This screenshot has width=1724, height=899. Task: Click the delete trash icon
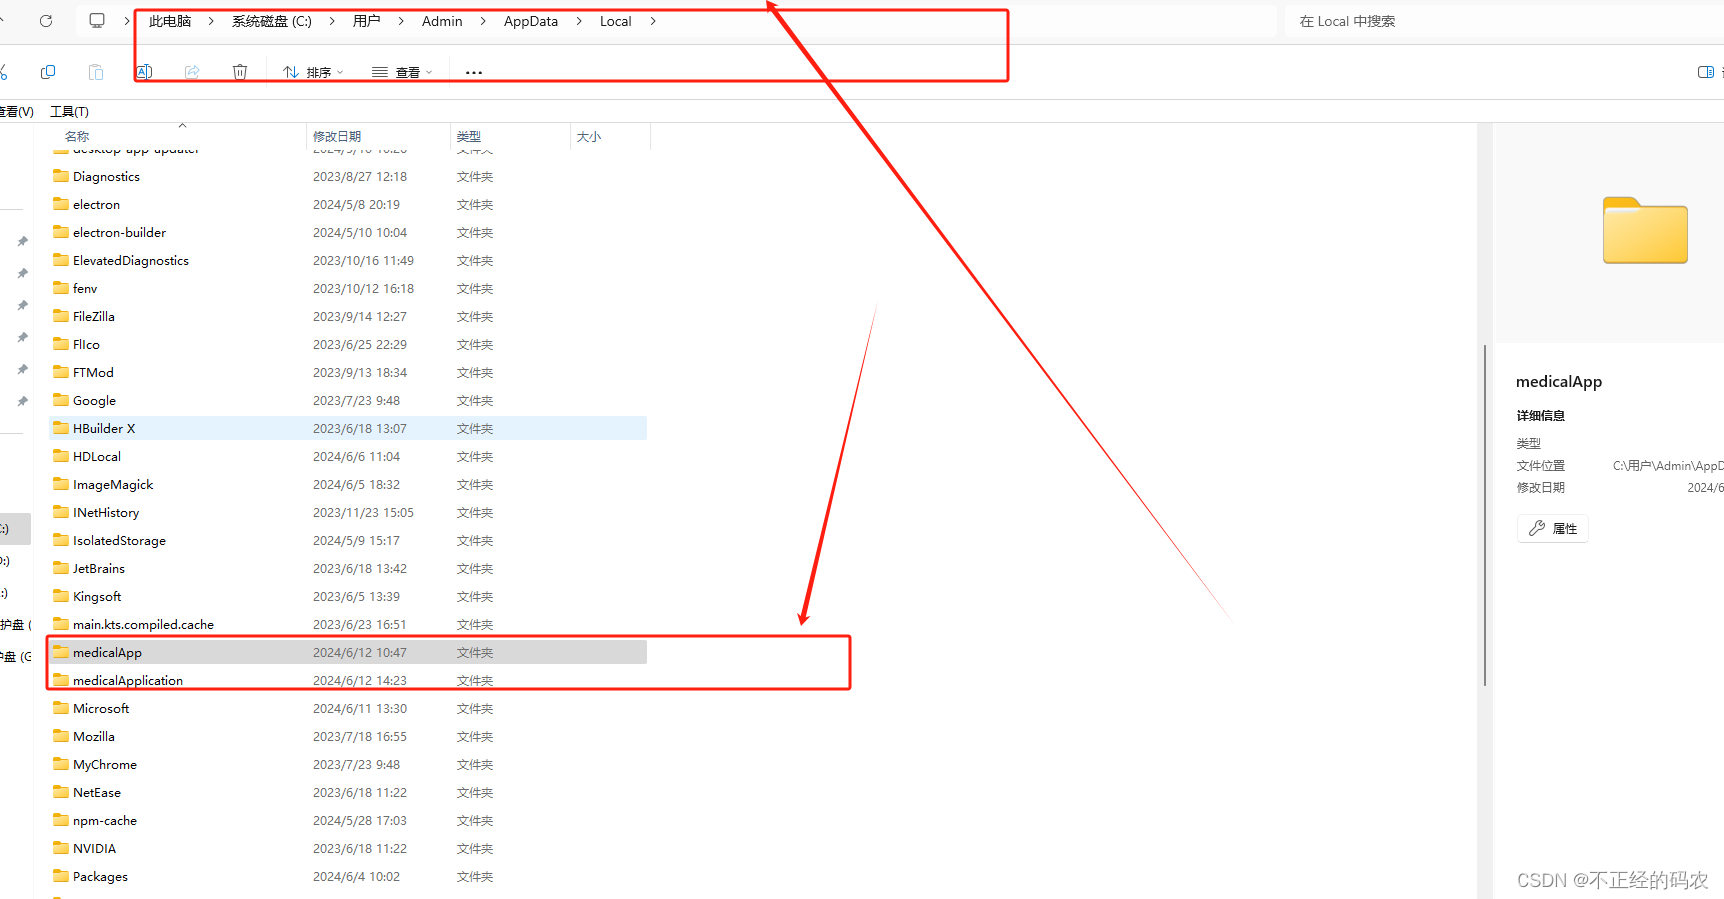pos(240,72)
